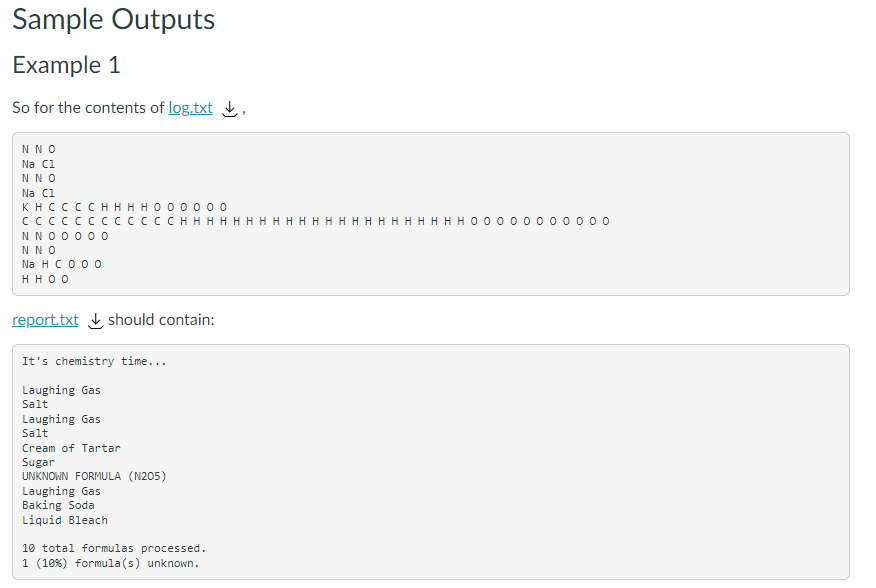Download log.txt using the download icon

pos(230,108)
